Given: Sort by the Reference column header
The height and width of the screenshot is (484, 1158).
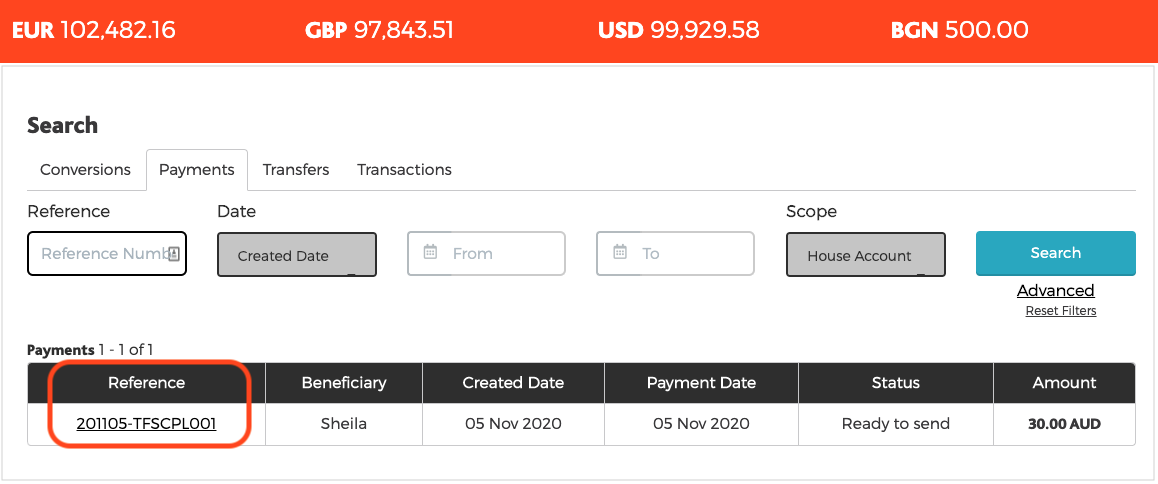Looking at the screenshot, I should [x=146, y=383].
